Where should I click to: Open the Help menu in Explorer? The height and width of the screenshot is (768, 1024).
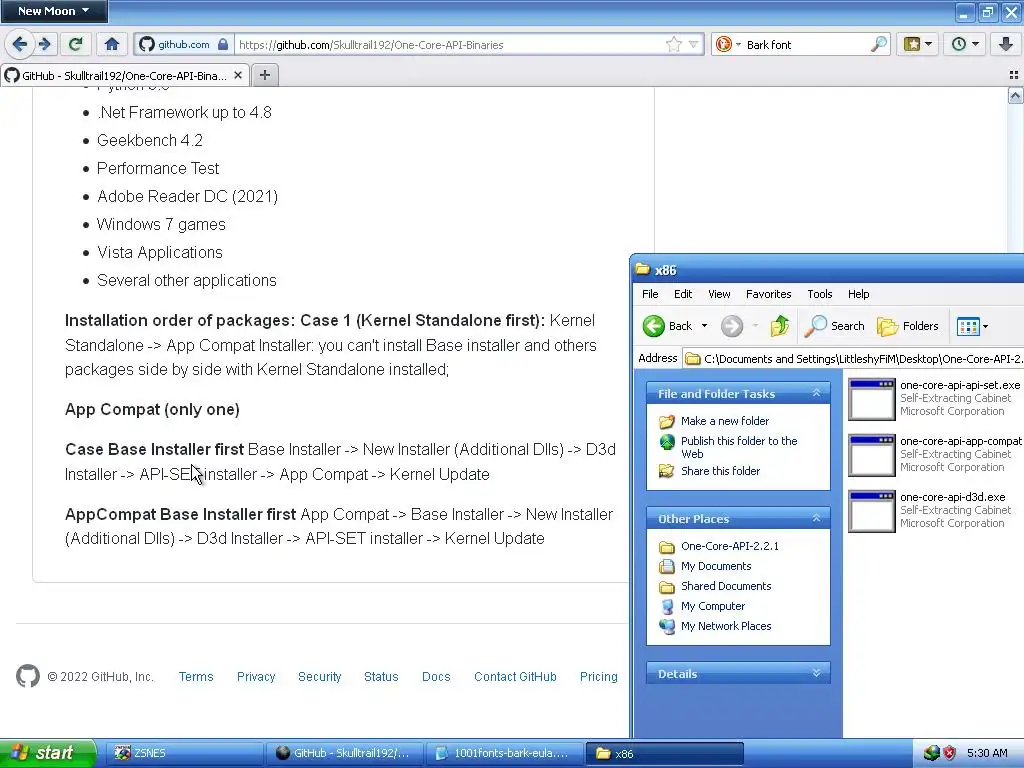858,294
